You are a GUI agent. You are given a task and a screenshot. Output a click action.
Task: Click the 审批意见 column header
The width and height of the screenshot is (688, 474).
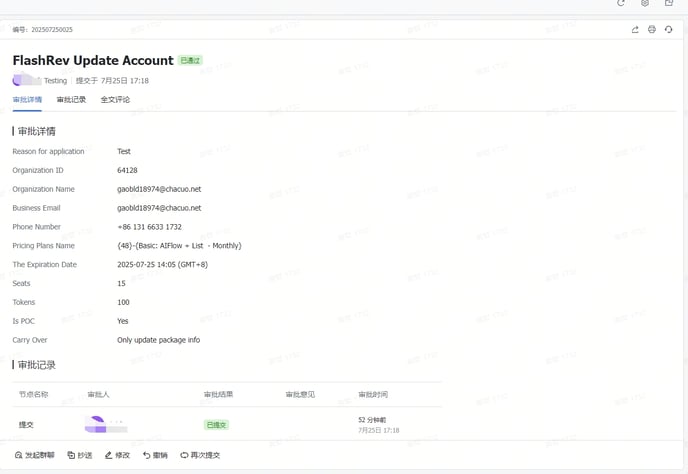coord(300,395)
